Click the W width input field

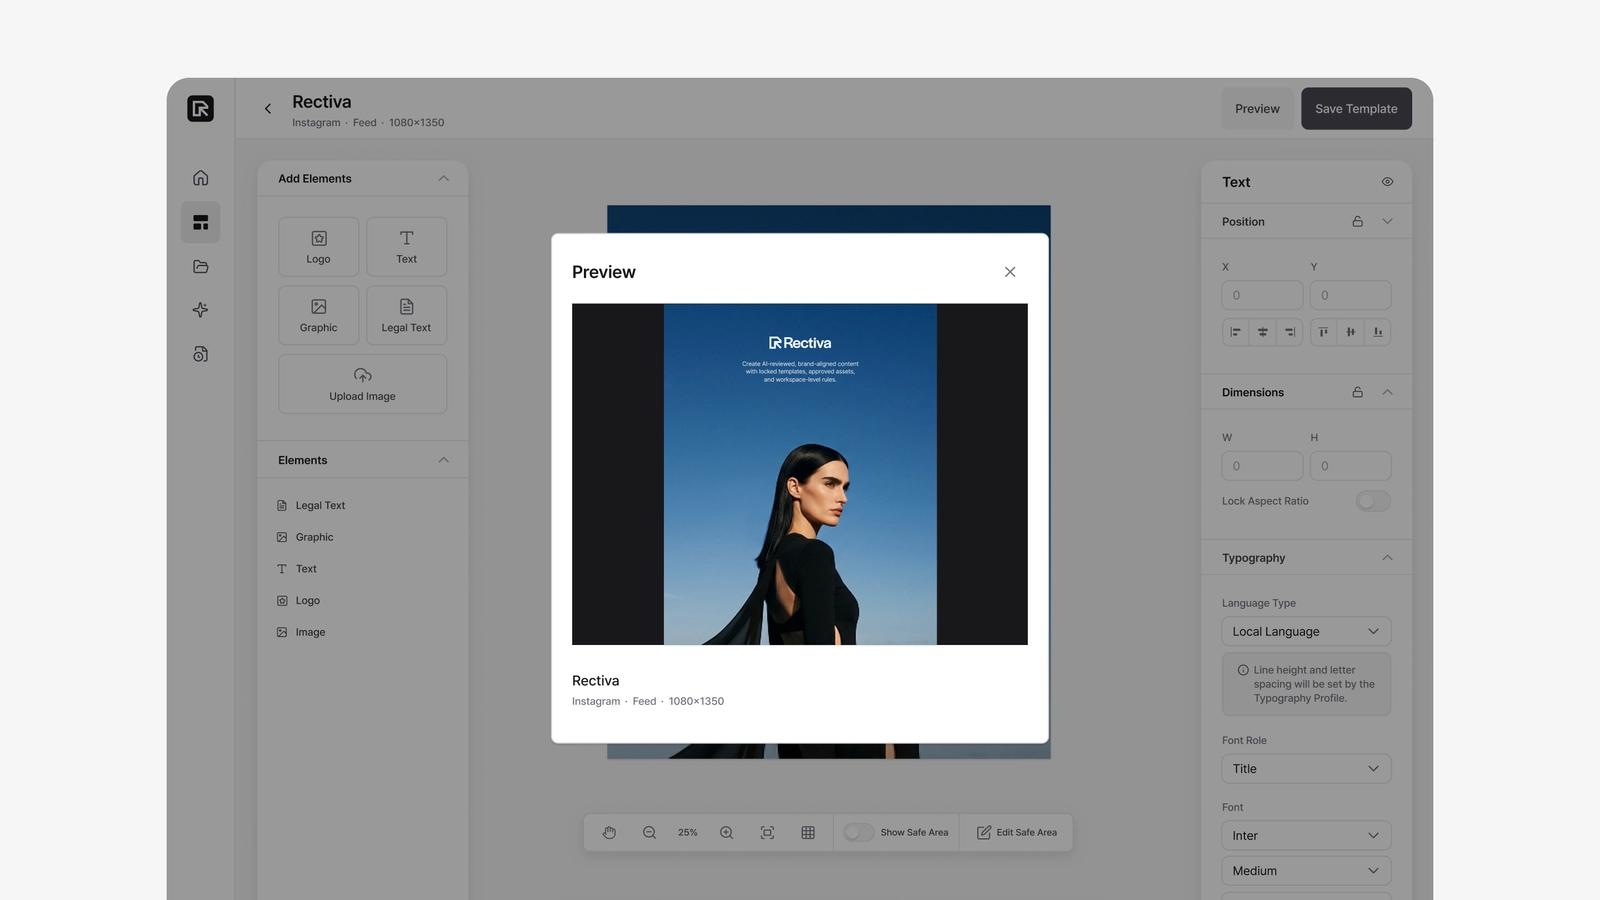(x=1262, y=466)
